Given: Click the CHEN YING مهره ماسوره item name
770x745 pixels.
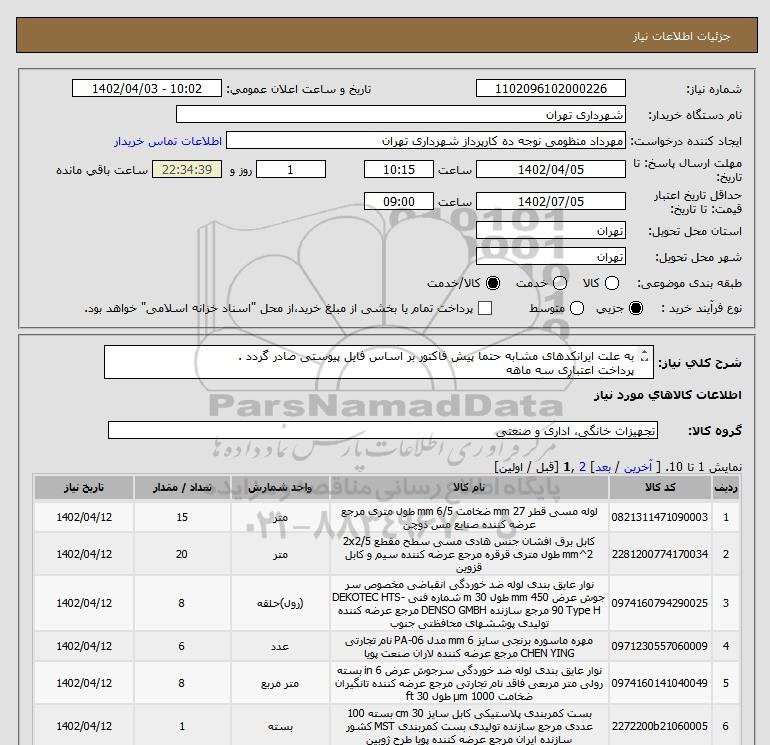Looking at the screenshot, I should click(x=469, y=647).
